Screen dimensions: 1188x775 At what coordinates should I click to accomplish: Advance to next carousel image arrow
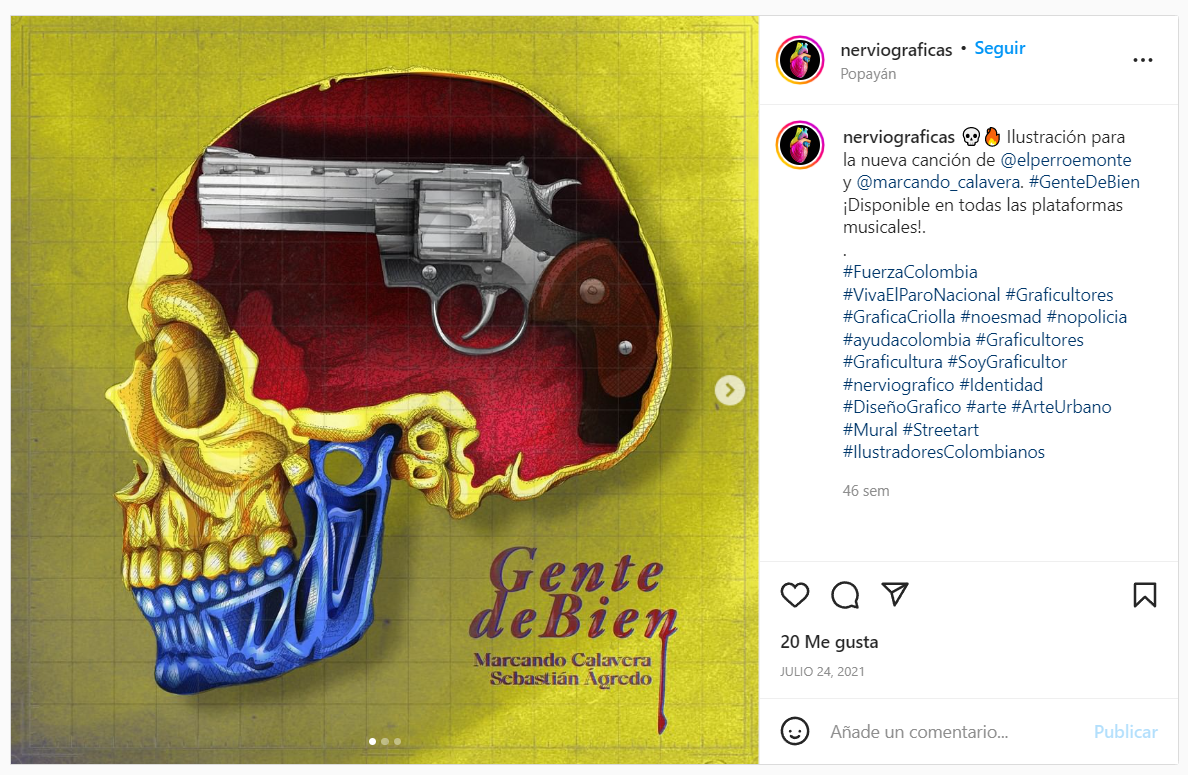coord(730,390)
